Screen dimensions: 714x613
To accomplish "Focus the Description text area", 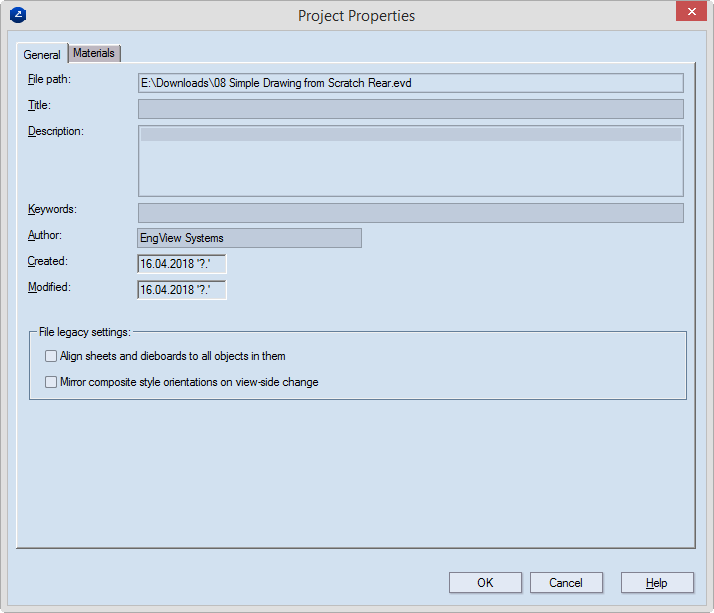I will click(x=410, y=160).
